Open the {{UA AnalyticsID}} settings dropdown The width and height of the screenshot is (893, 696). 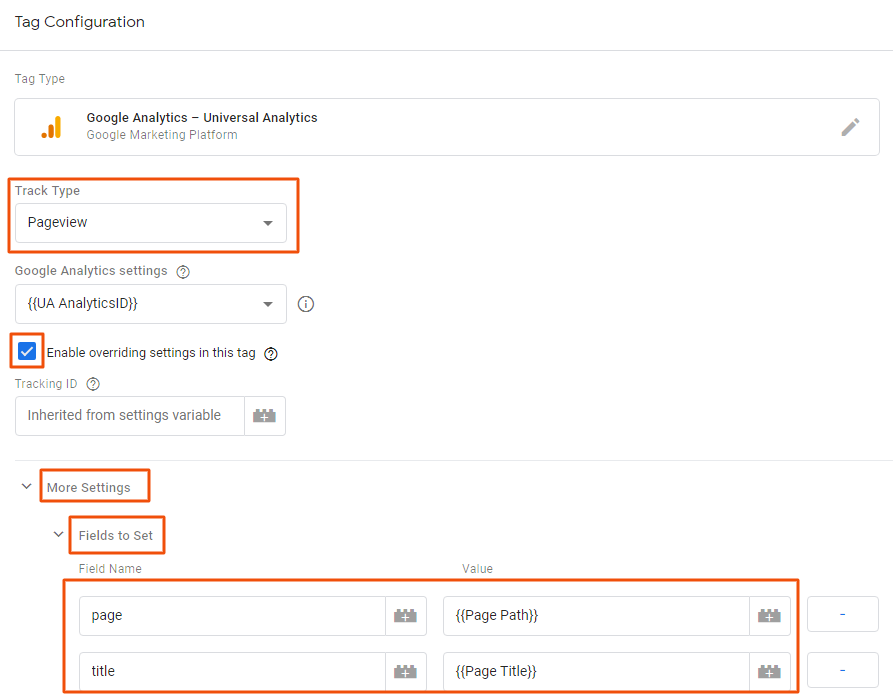coord(151,304)
